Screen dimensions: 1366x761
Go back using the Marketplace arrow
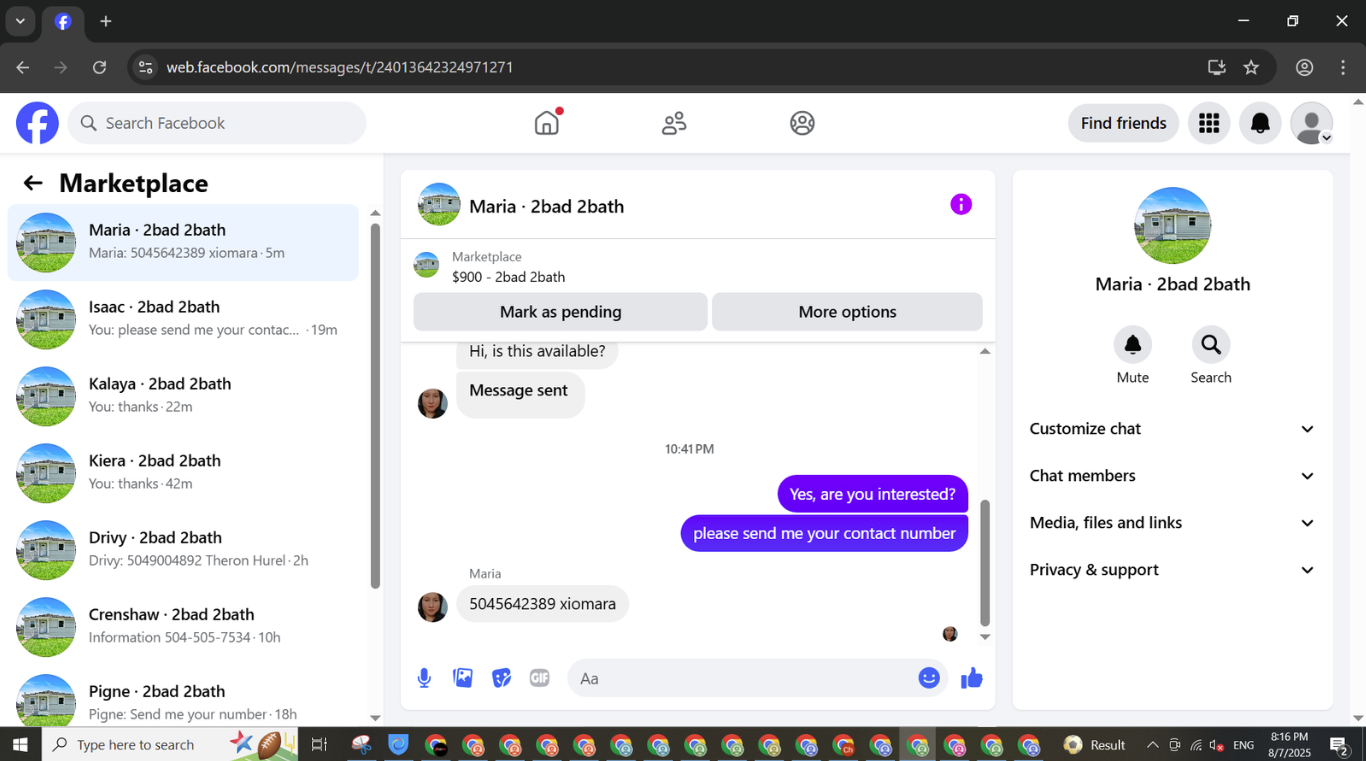(33, 183)
